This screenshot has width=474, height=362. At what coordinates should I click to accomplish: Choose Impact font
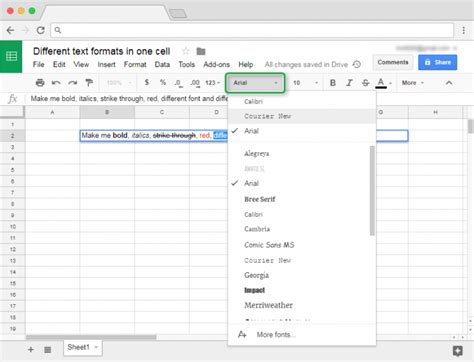[299, 290]
